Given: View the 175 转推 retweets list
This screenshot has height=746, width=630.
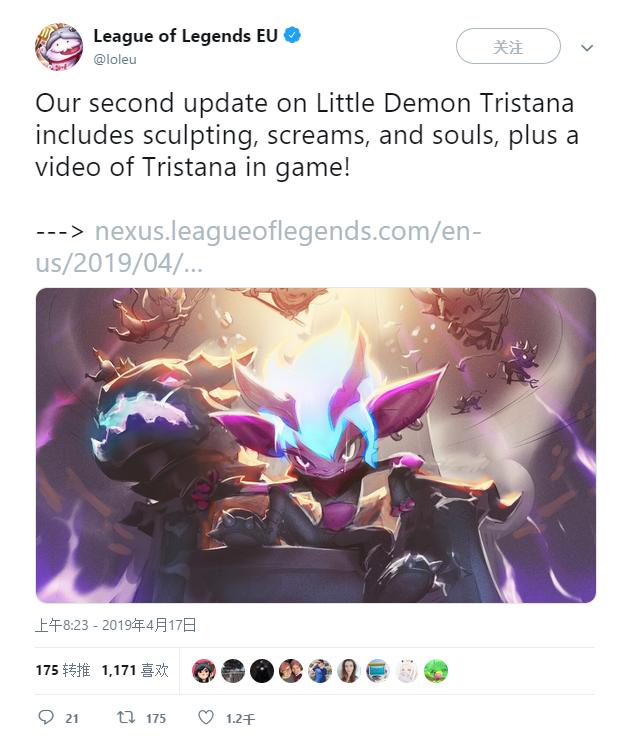Looking at the screenshot, I should (63, 670).
